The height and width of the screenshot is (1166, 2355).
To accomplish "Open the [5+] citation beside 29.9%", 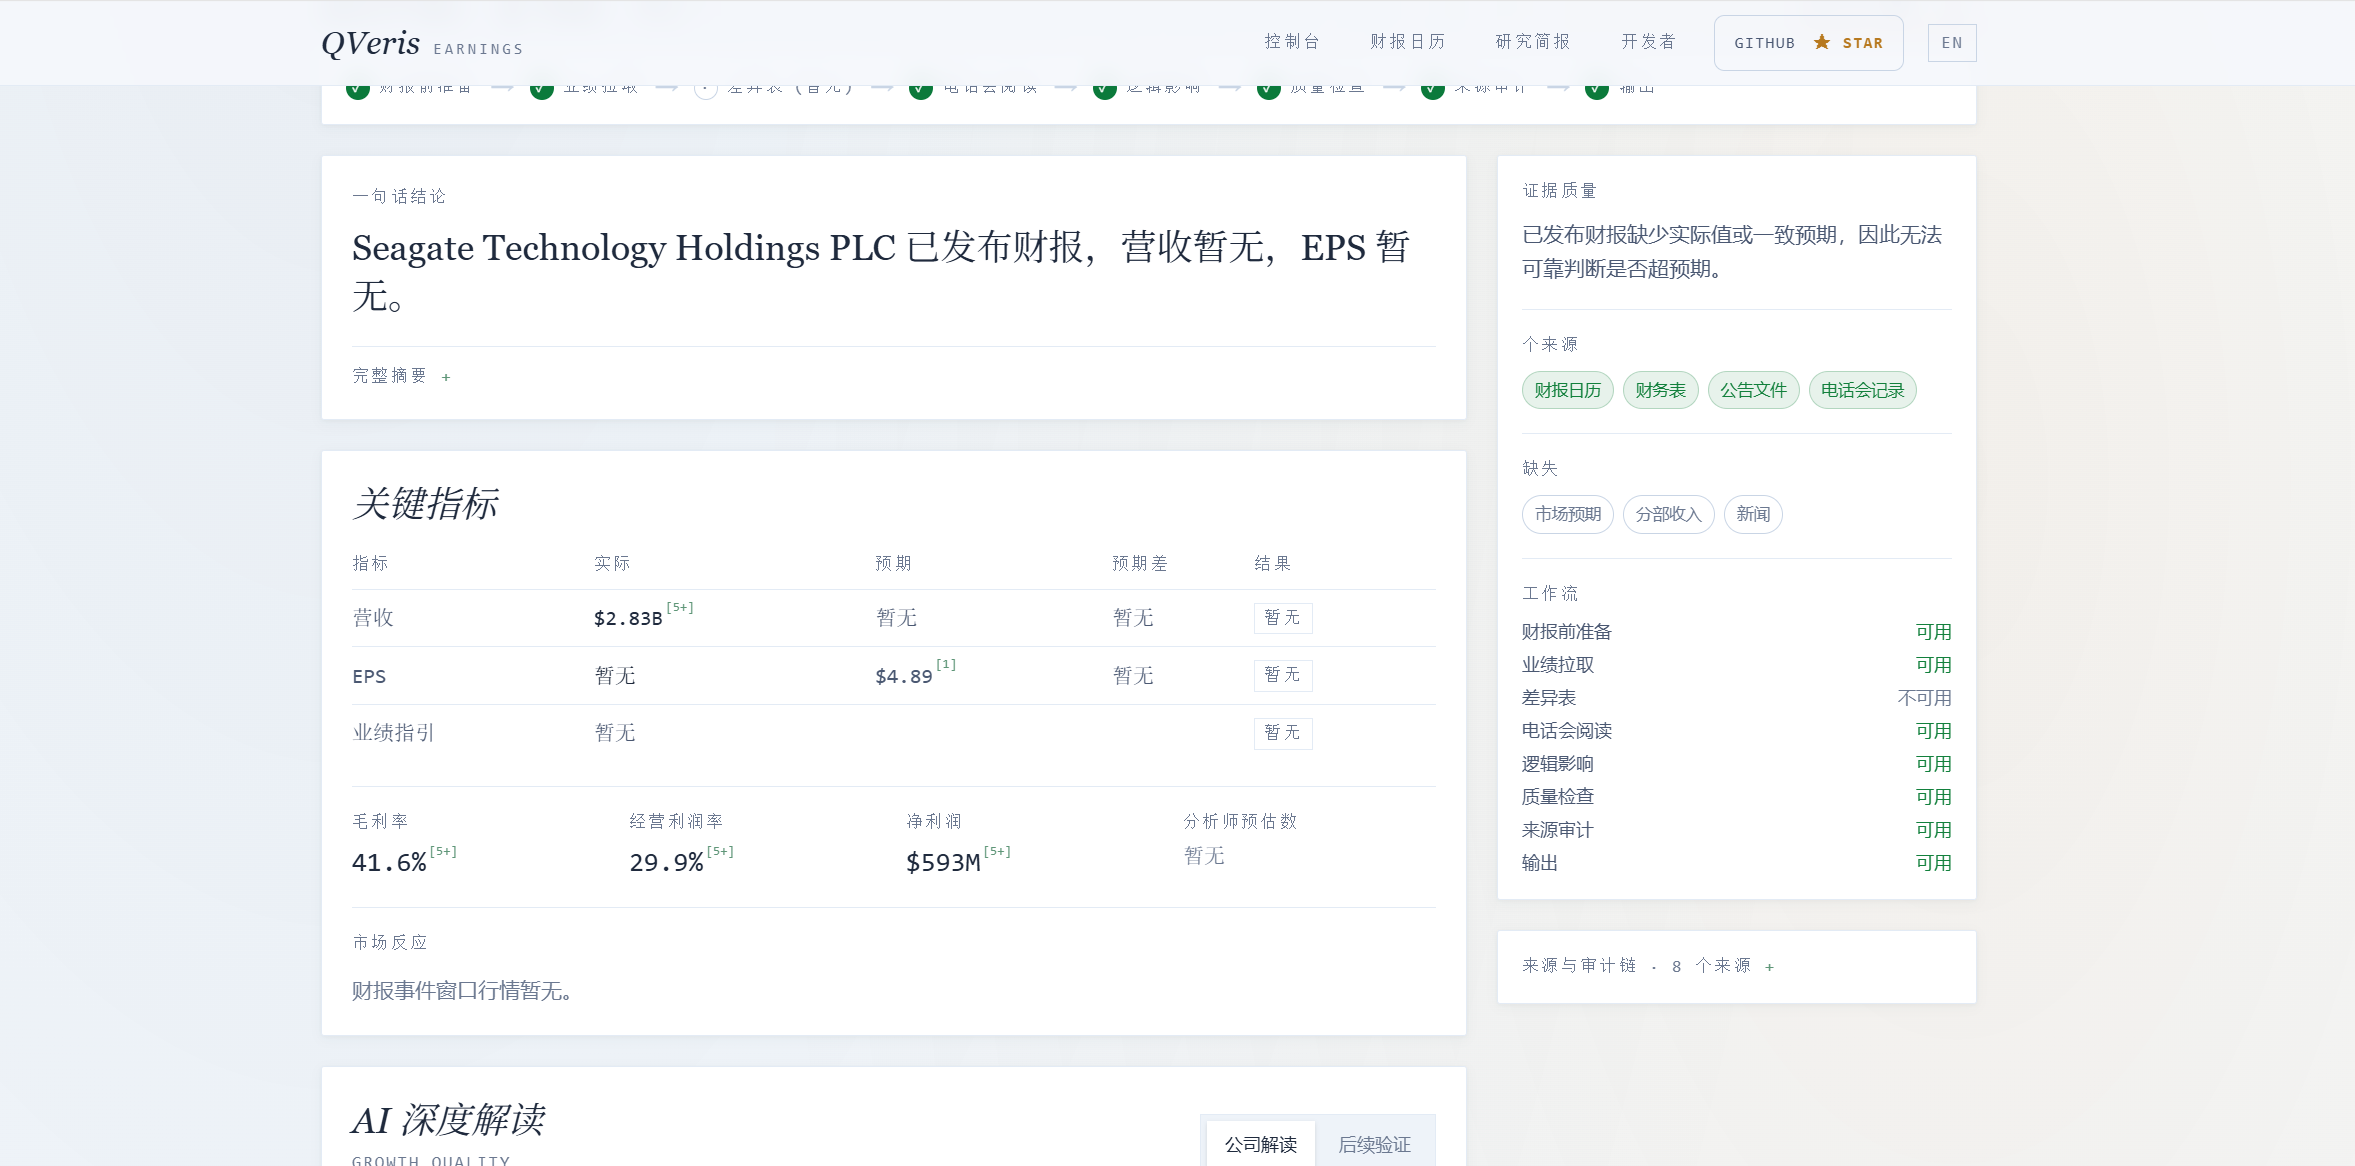I will [x=720, y=852].
